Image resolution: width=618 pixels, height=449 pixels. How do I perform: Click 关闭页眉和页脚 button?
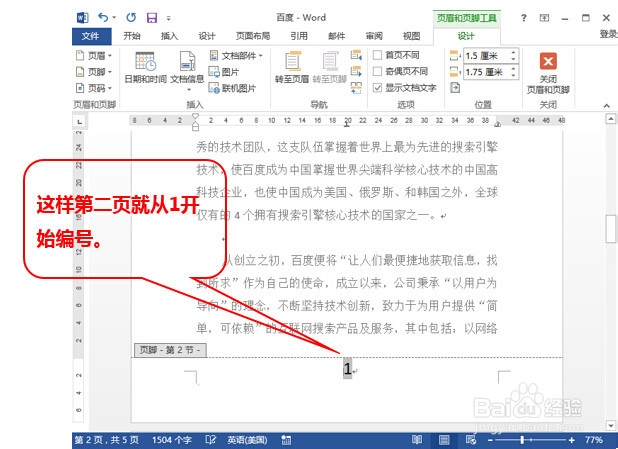(548, 73)
